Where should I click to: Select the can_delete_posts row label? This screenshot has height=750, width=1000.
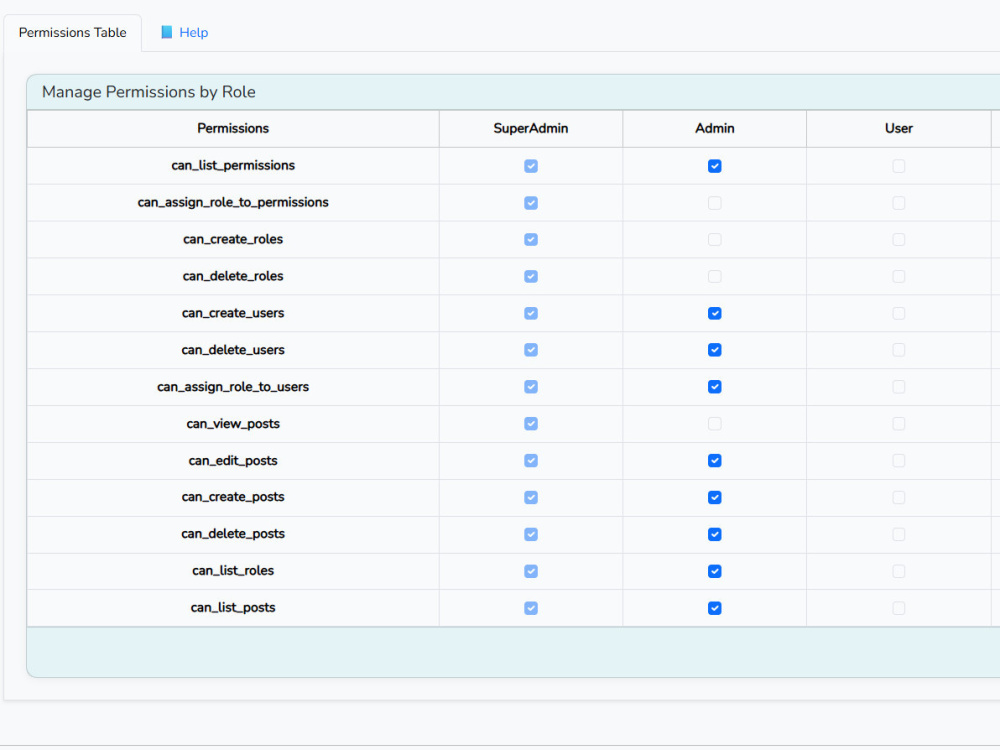tap(233, 534)
